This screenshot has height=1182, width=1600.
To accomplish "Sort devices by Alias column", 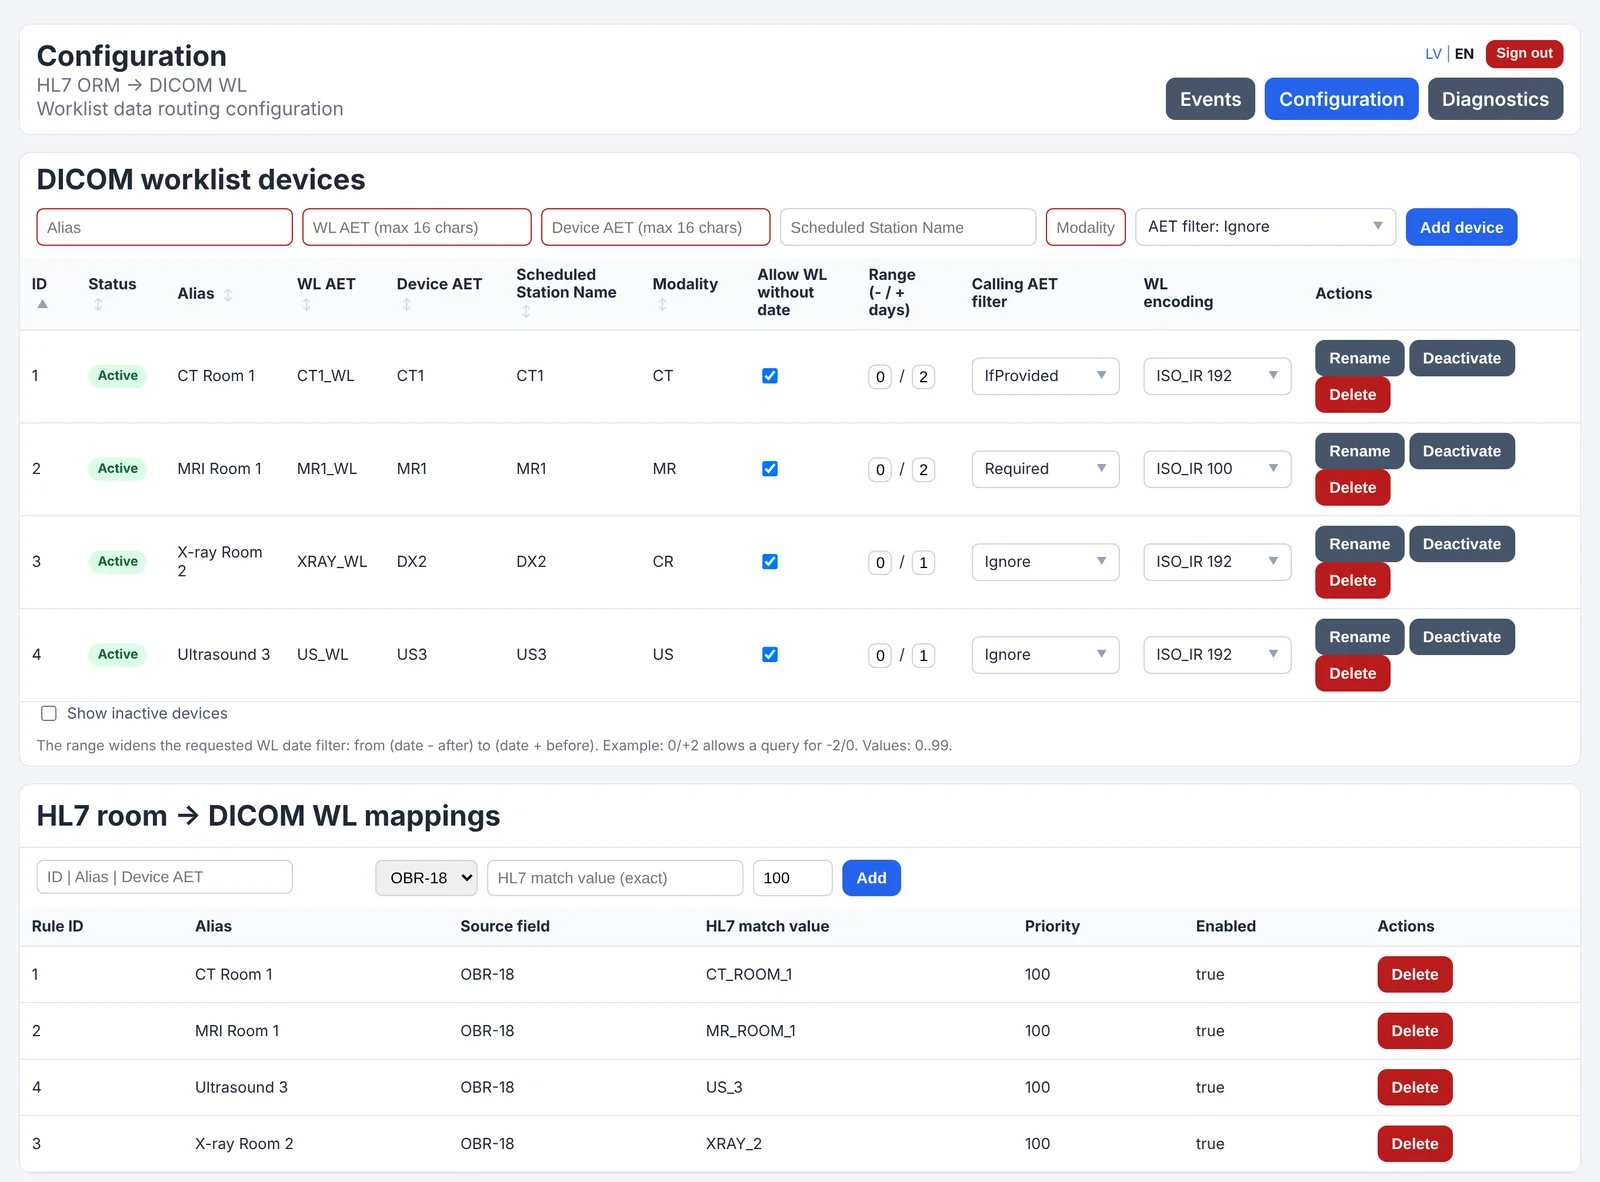I will (x=228, y=294).
